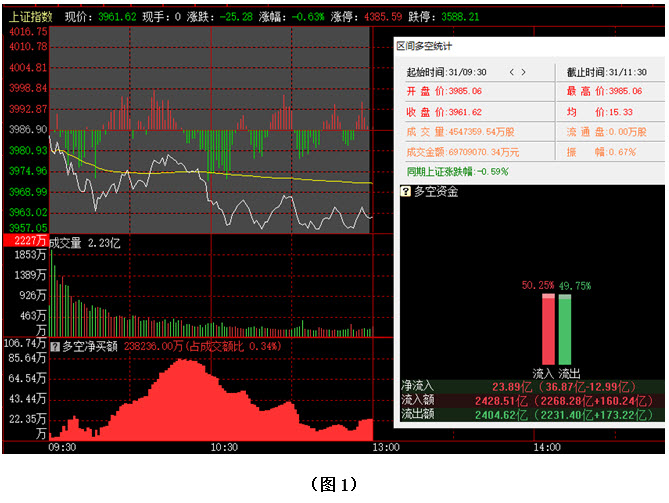Click the red 流入 inflow bar
This screenshot has height=503, width=669.
click(548, 329)
